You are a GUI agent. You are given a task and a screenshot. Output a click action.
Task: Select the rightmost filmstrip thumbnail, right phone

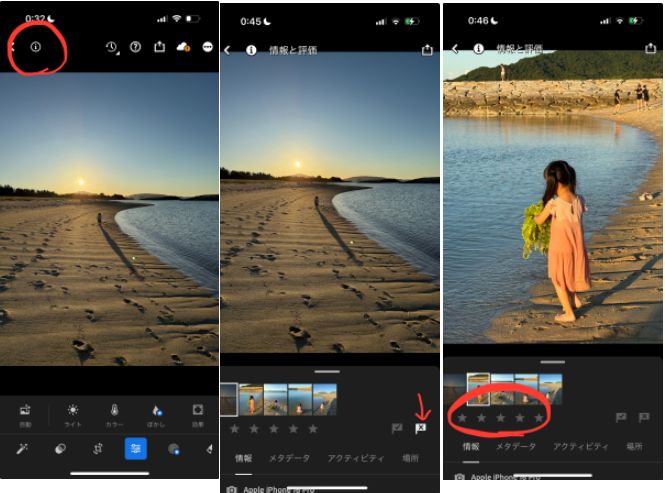pos(550,389)
